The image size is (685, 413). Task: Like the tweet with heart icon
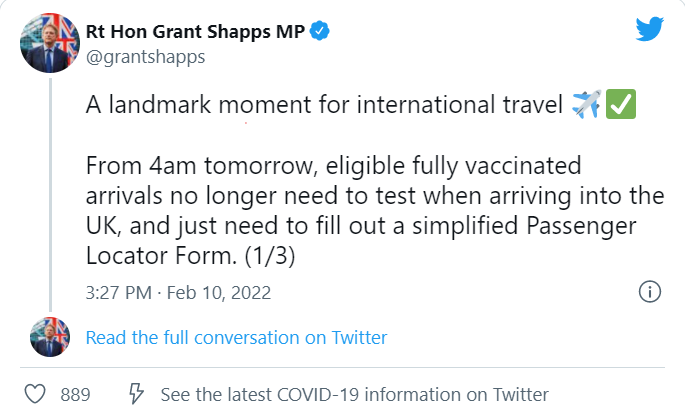35,394
